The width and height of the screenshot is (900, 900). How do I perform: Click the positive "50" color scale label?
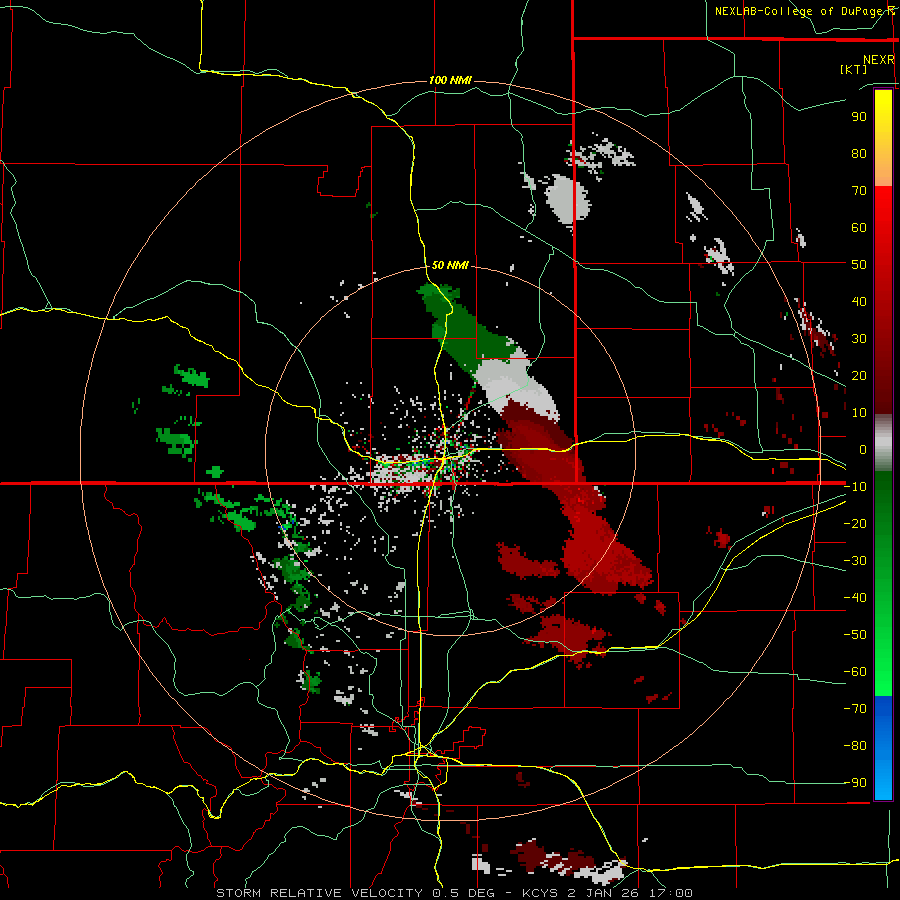[x=859, y=265]
